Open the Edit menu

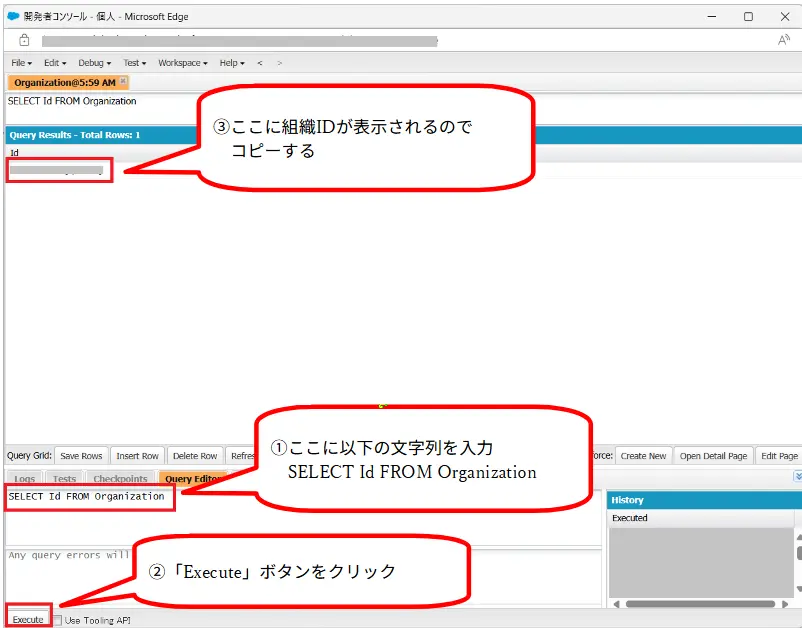(55, 62)
